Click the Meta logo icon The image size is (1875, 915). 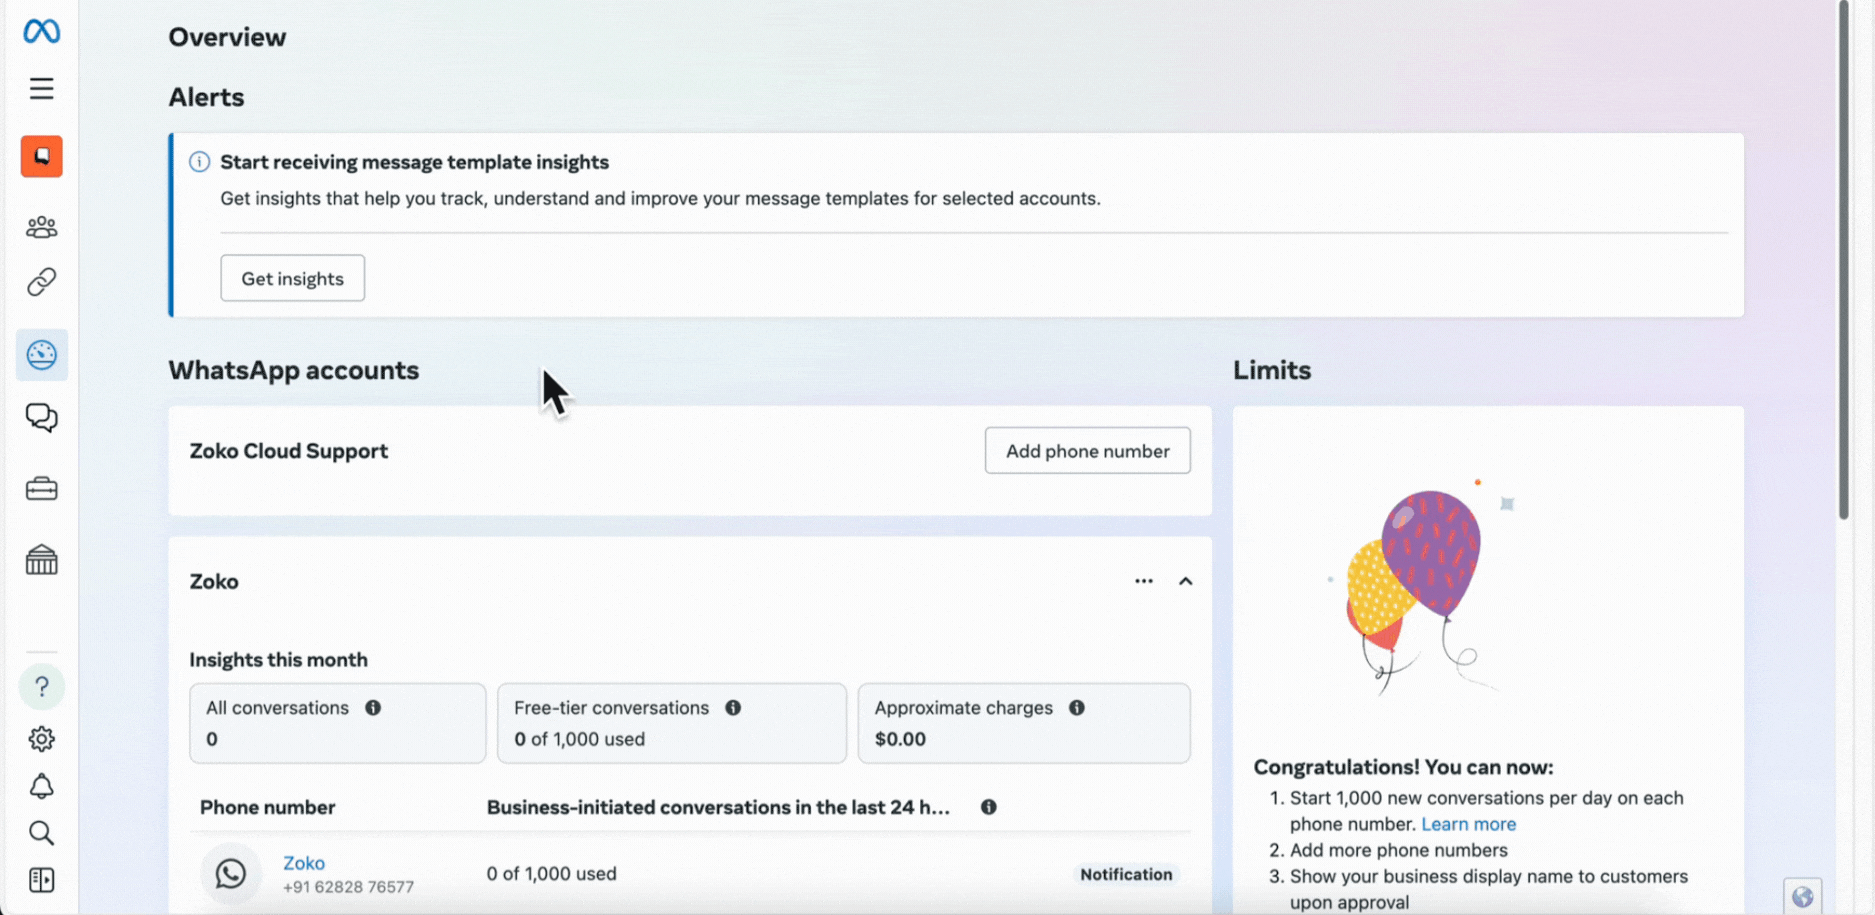41,31
